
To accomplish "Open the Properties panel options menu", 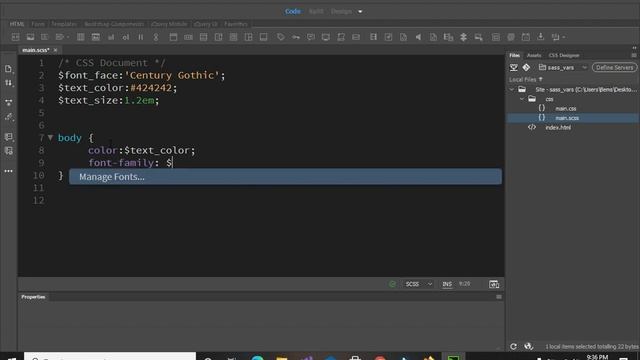I will click(x=499, y=297).
